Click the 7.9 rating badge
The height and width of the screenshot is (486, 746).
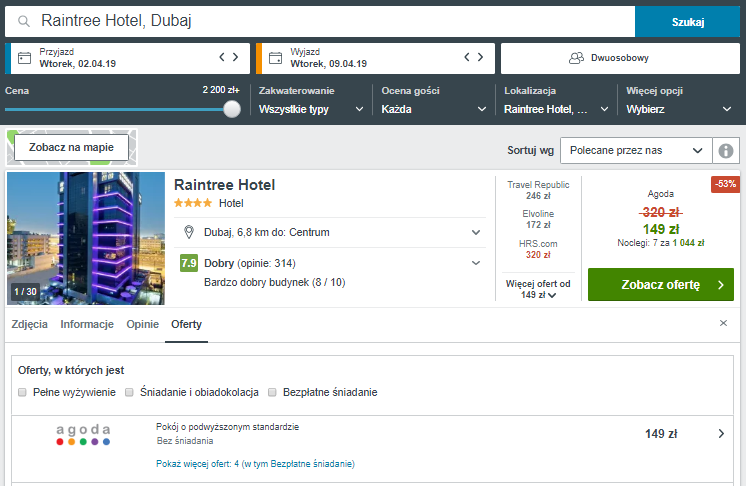coord(188,263)
